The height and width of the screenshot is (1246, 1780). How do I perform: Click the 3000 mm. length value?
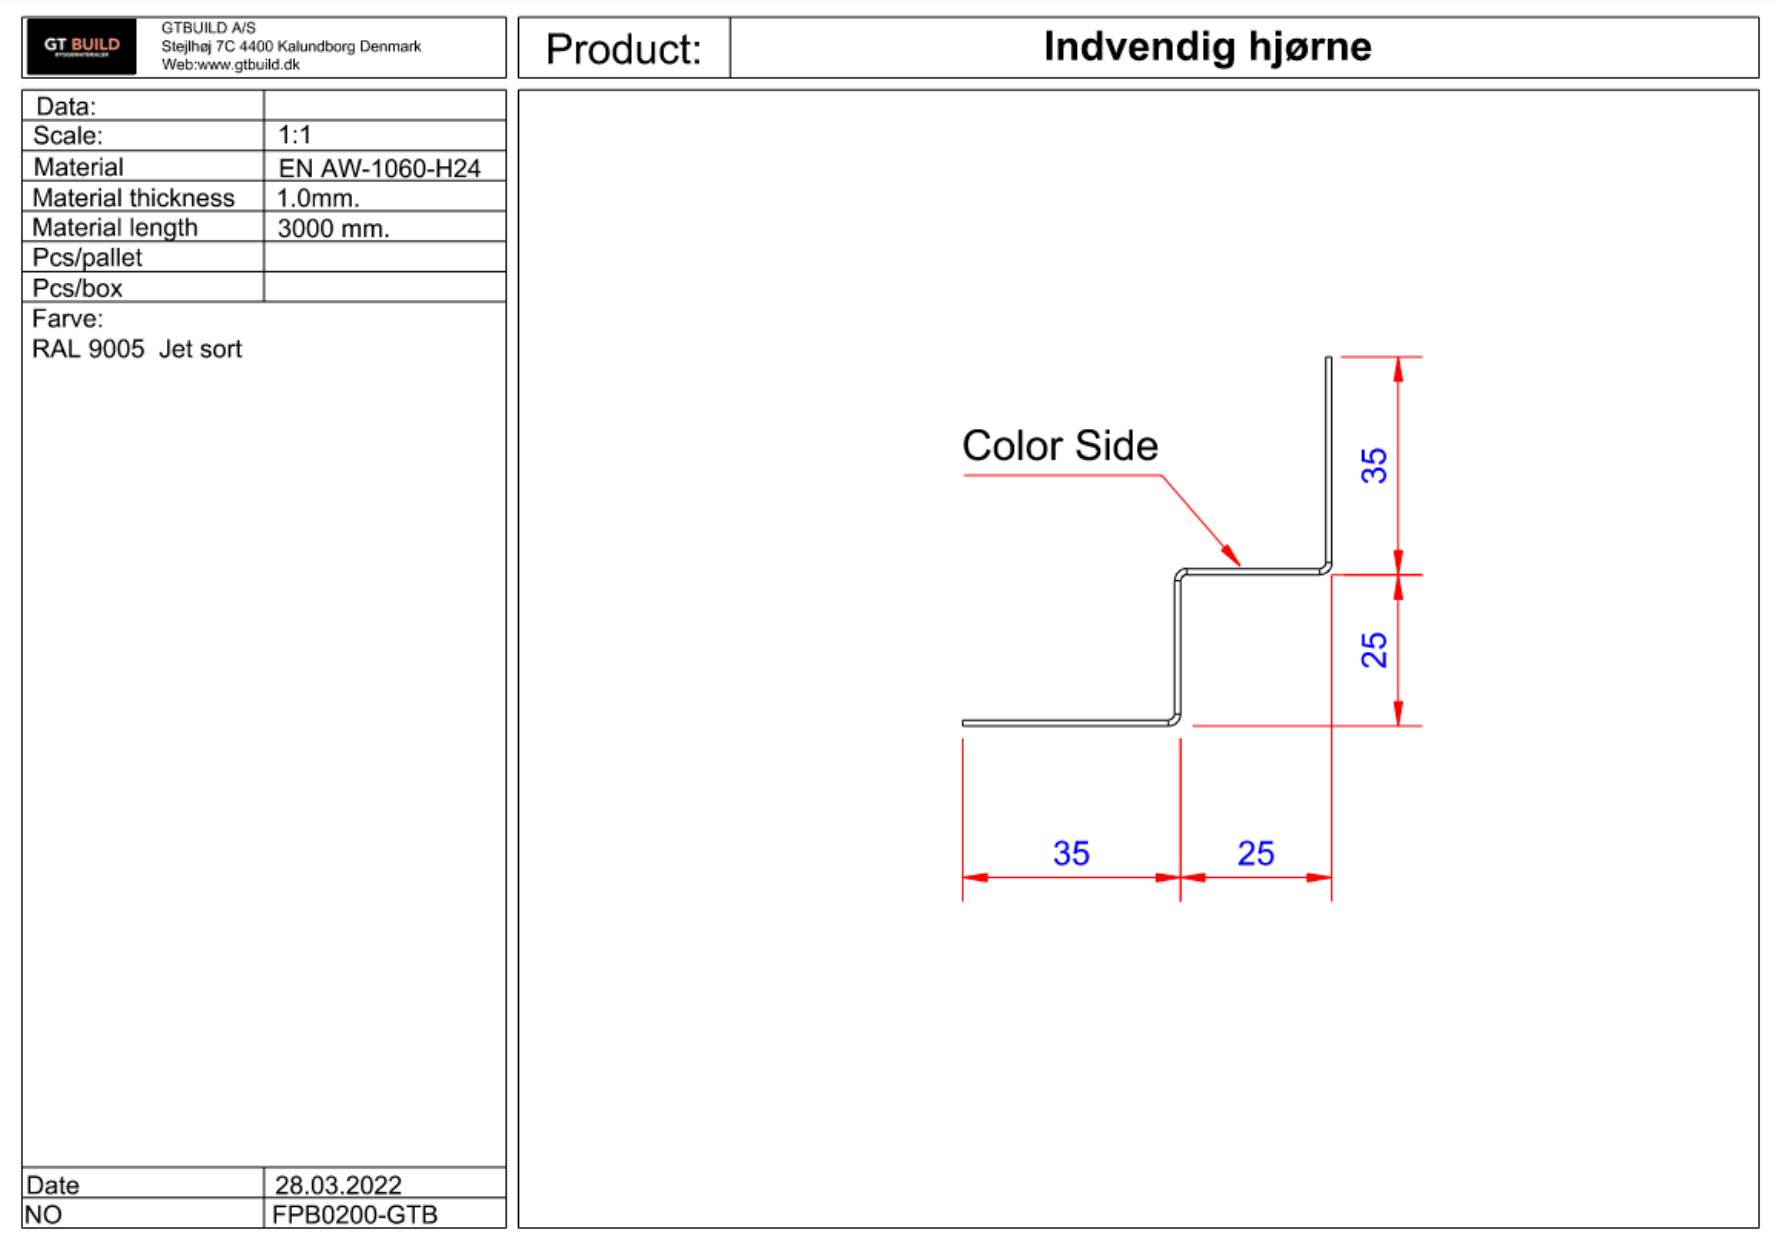333,228
